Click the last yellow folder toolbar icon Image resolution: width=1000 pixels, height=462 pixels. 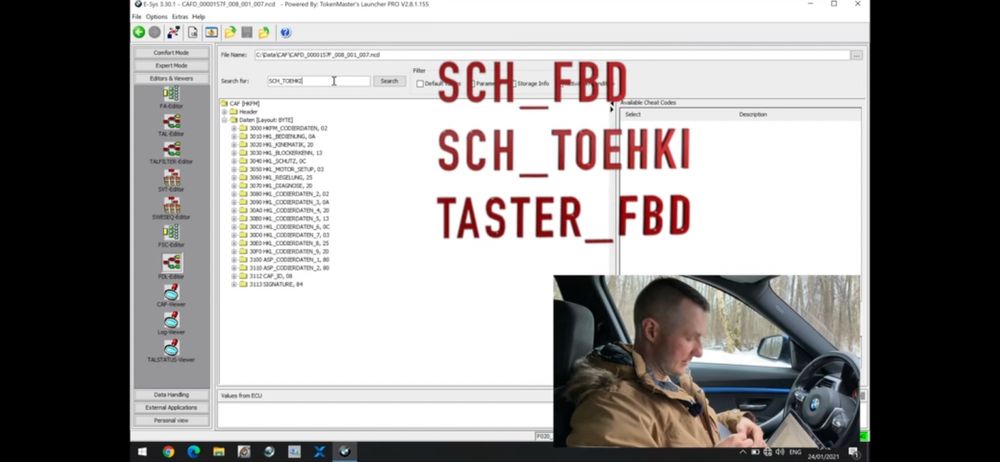pos(264,32)
